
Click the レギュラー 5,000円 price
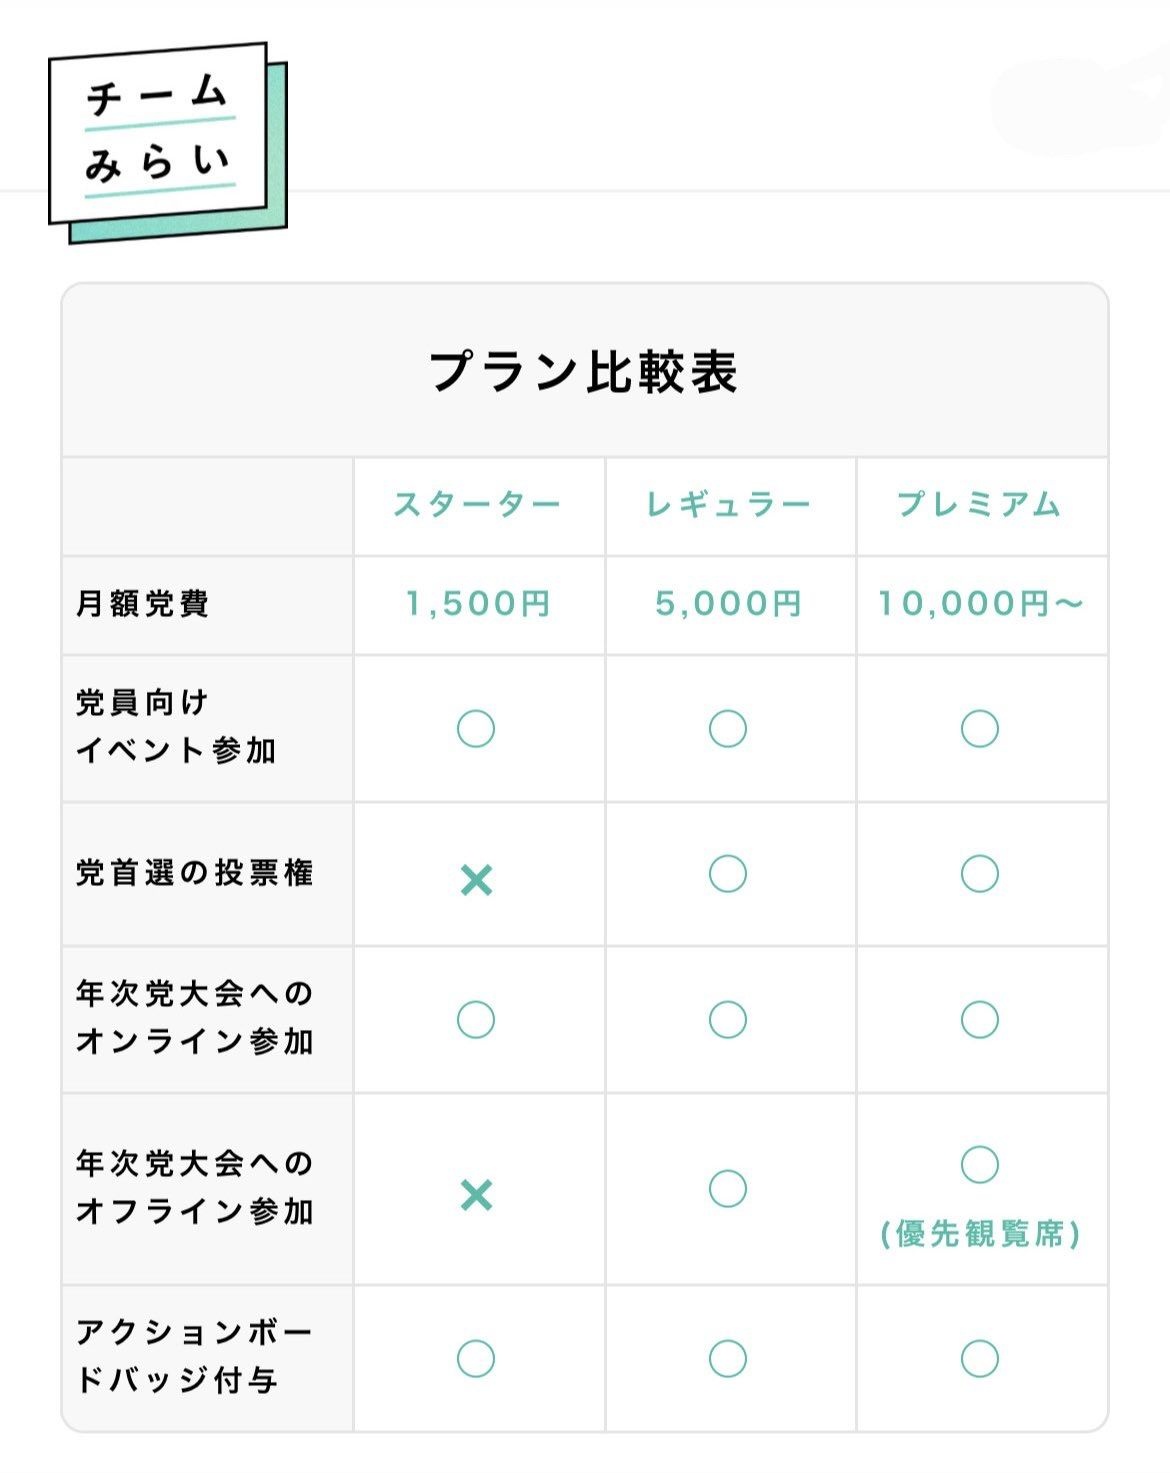click(728, 604)
